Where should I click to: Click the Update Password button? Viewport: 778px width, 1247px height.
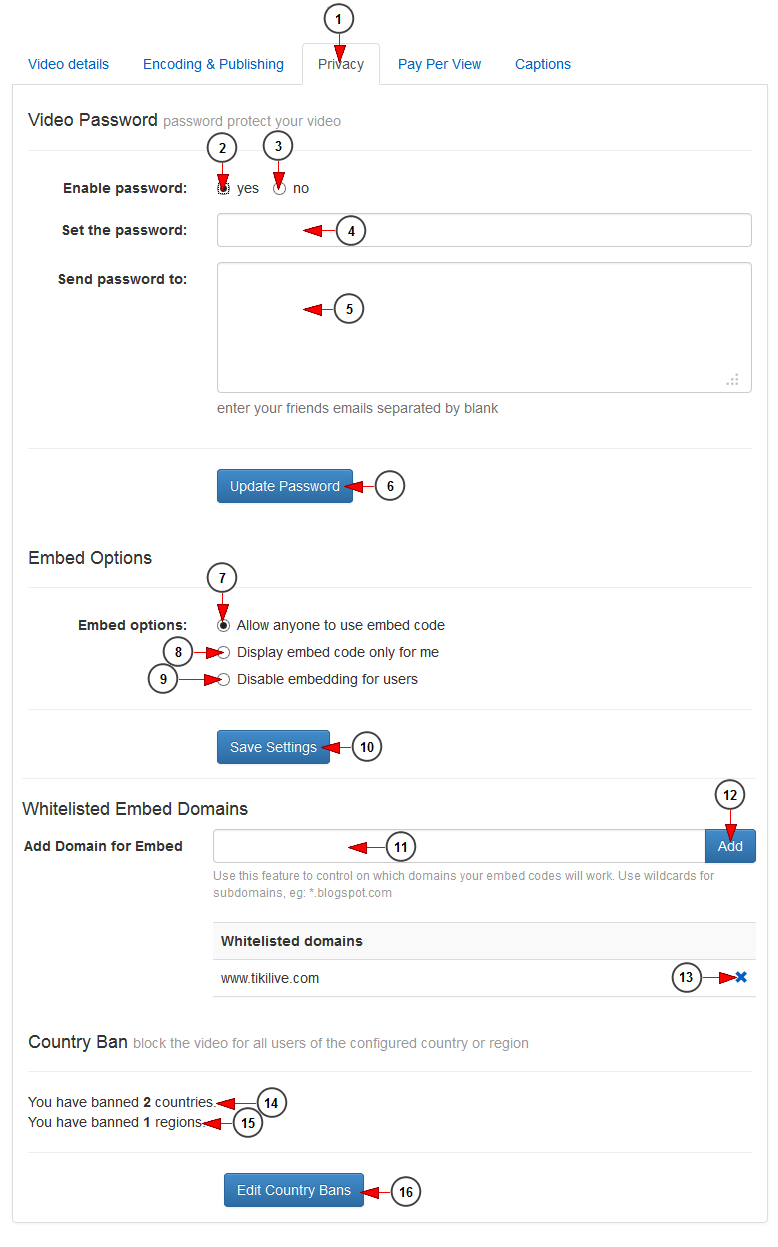tap(285, 486)
